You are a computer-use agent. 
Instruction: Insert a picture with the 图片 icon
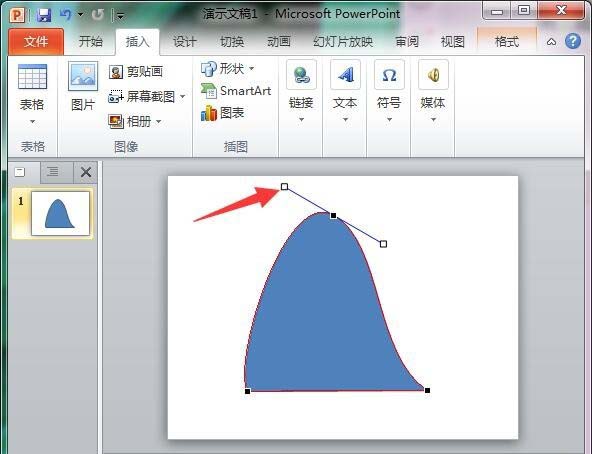83,76
